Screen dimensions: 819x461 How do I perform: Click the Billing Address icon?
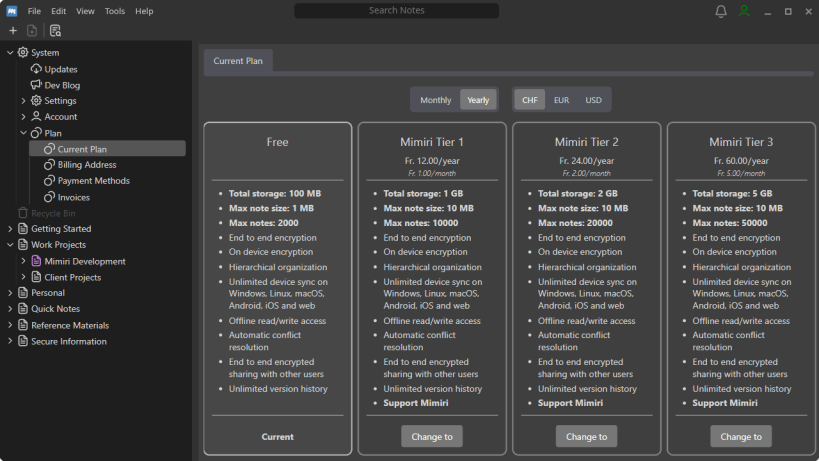(49, 165)
